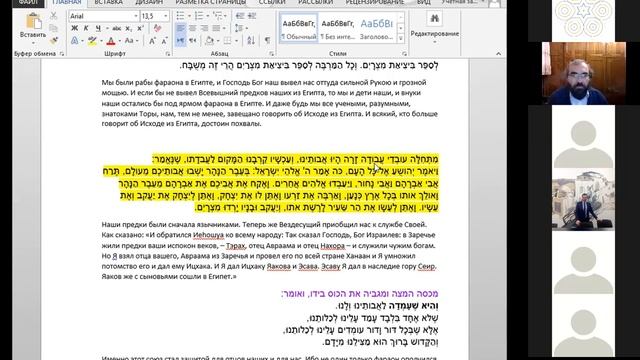The height and width of the screenshot is (360, 640).
Task: Align text left
Action: pyautogui.click(x=180, y=28)
